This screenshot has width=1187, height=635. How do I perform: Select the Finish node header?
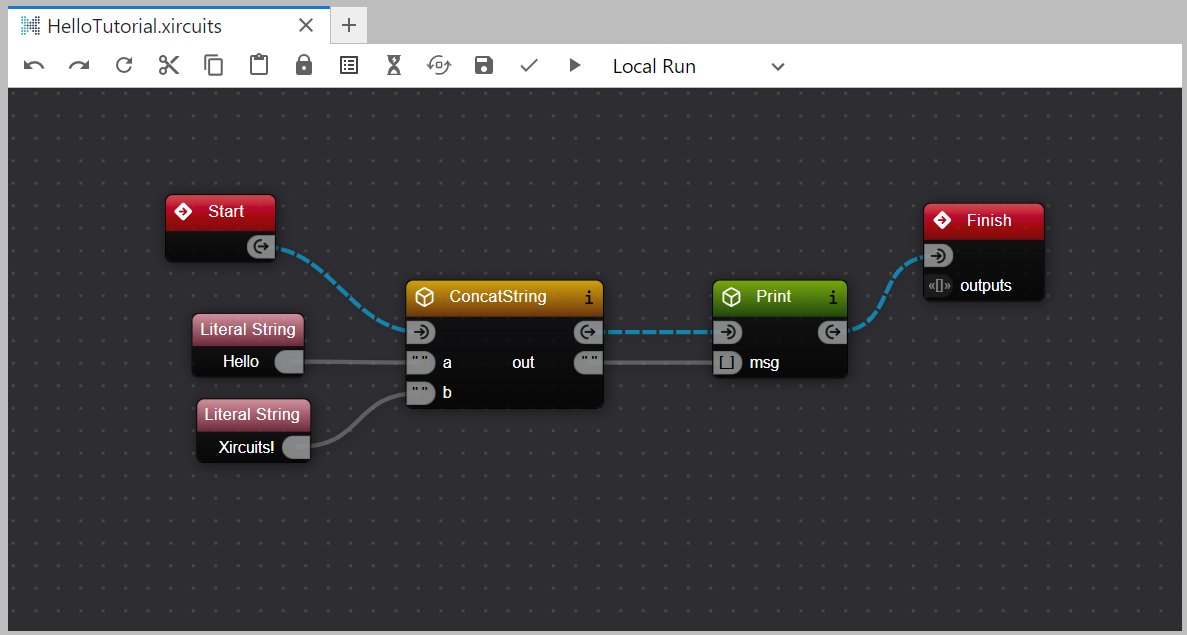coord(983,221)
